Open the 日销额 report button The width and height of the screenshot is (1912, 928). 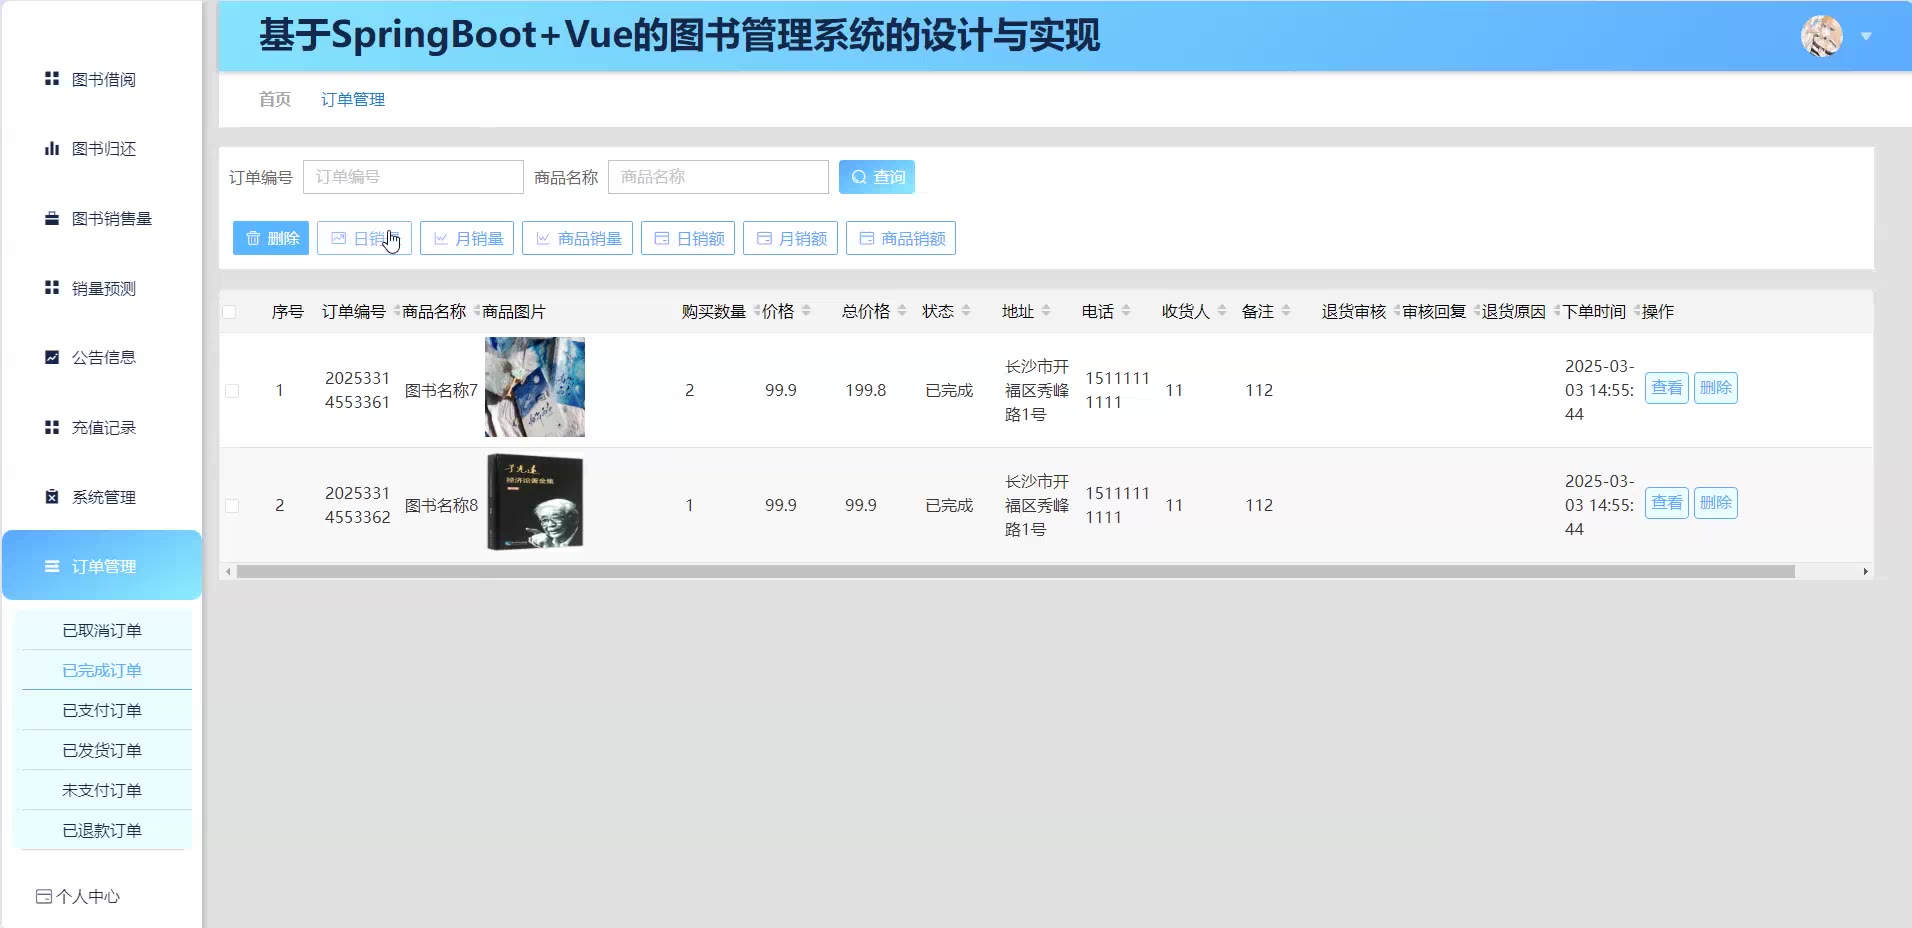pos(688,238)
